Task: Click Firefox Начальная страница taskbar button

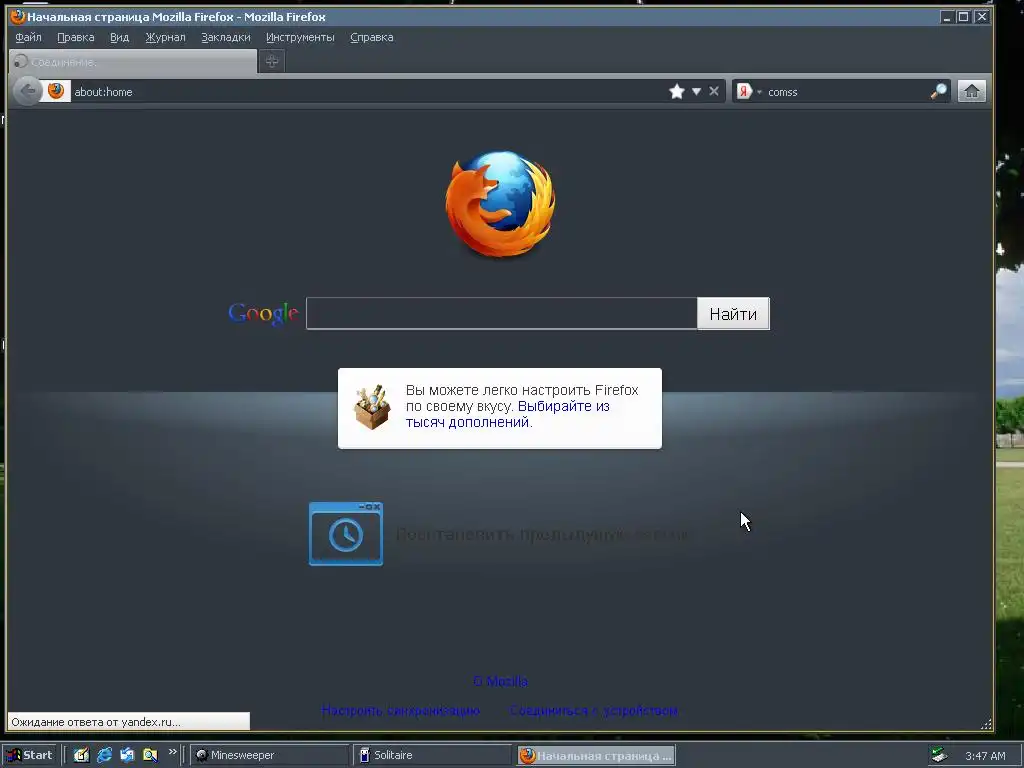Action: tap(596, 756)
